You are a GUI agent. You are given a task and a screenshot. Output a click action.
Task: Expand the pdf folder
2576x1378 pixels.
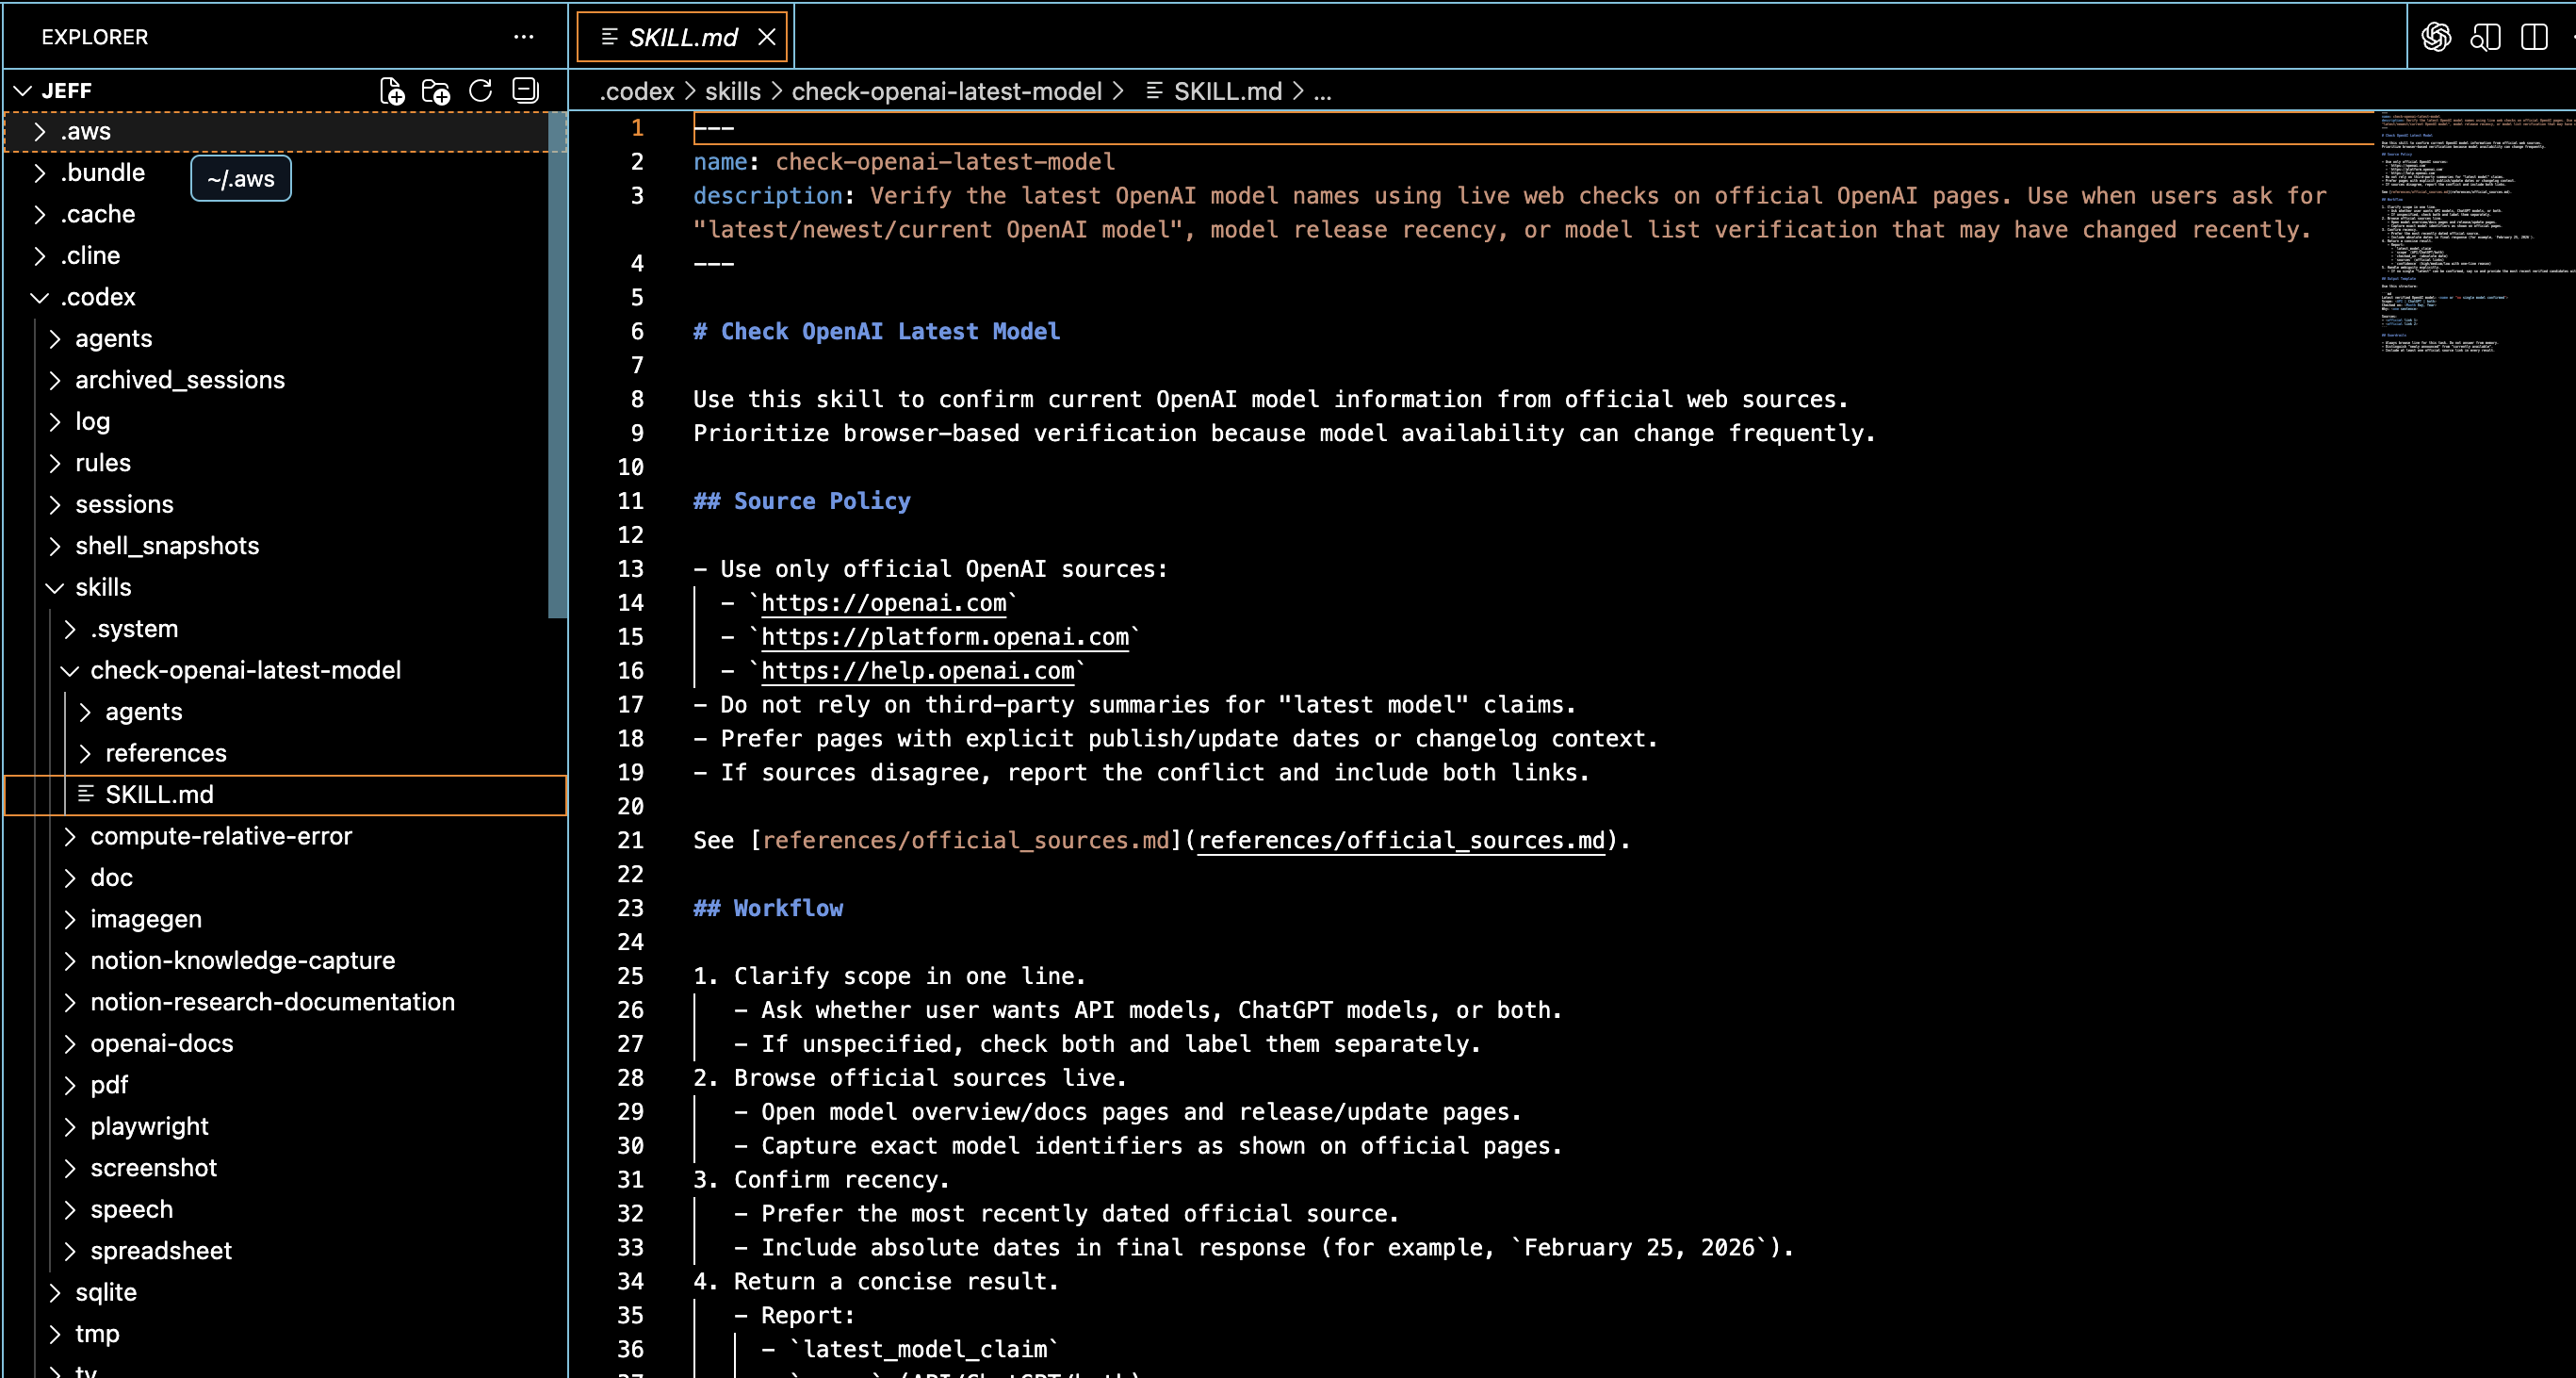pyautogui.click(x=286, y=1086)
